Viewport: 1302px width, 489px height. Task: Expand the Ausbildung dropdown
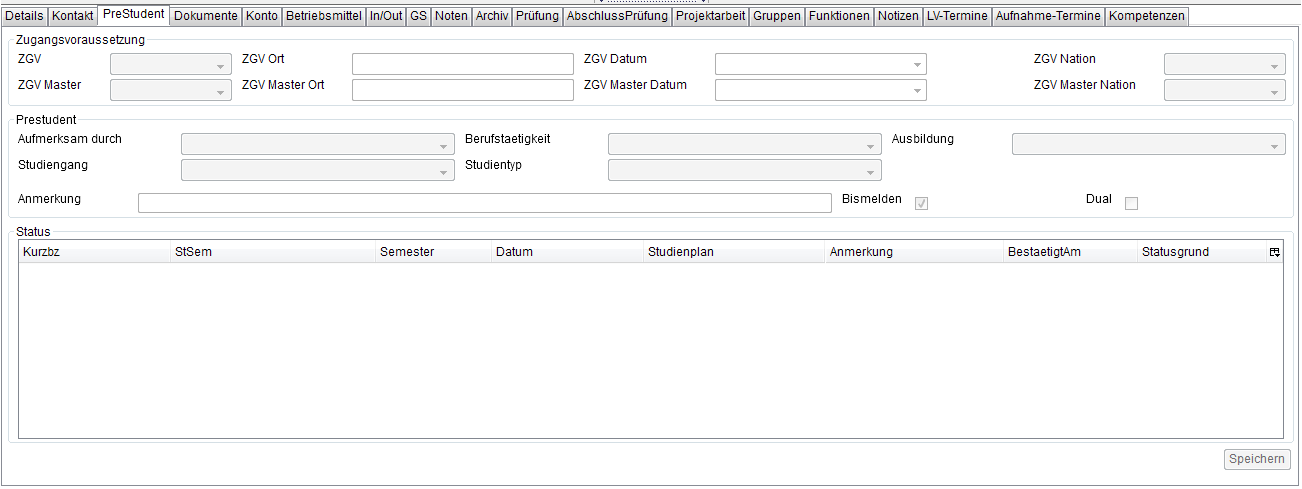pos(1148,145)
